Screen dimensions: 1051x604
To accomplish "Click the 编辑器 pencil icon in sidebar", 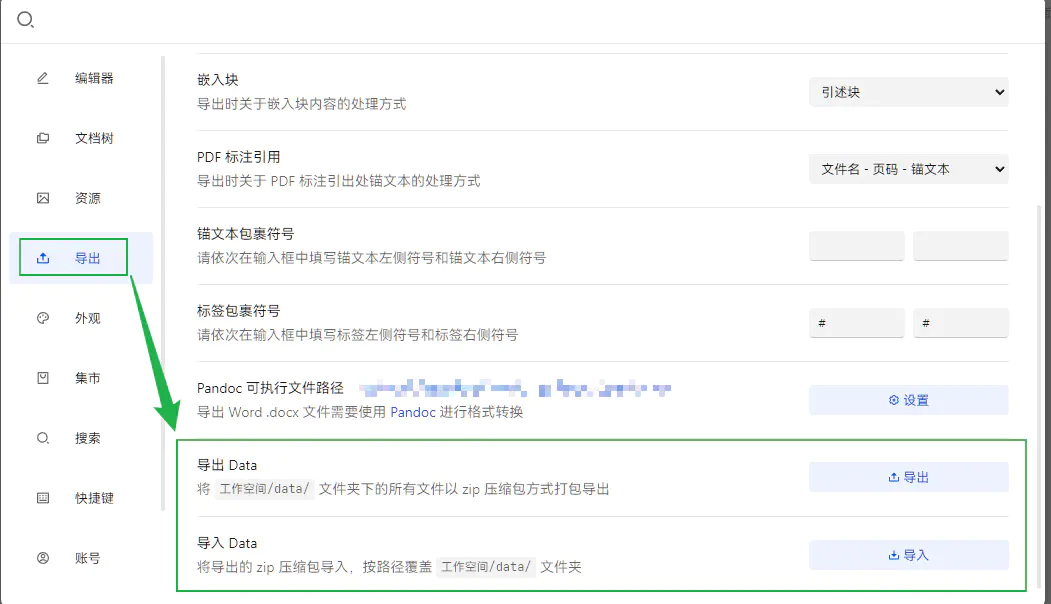I will pyautogui.click(x=43, y=78).
